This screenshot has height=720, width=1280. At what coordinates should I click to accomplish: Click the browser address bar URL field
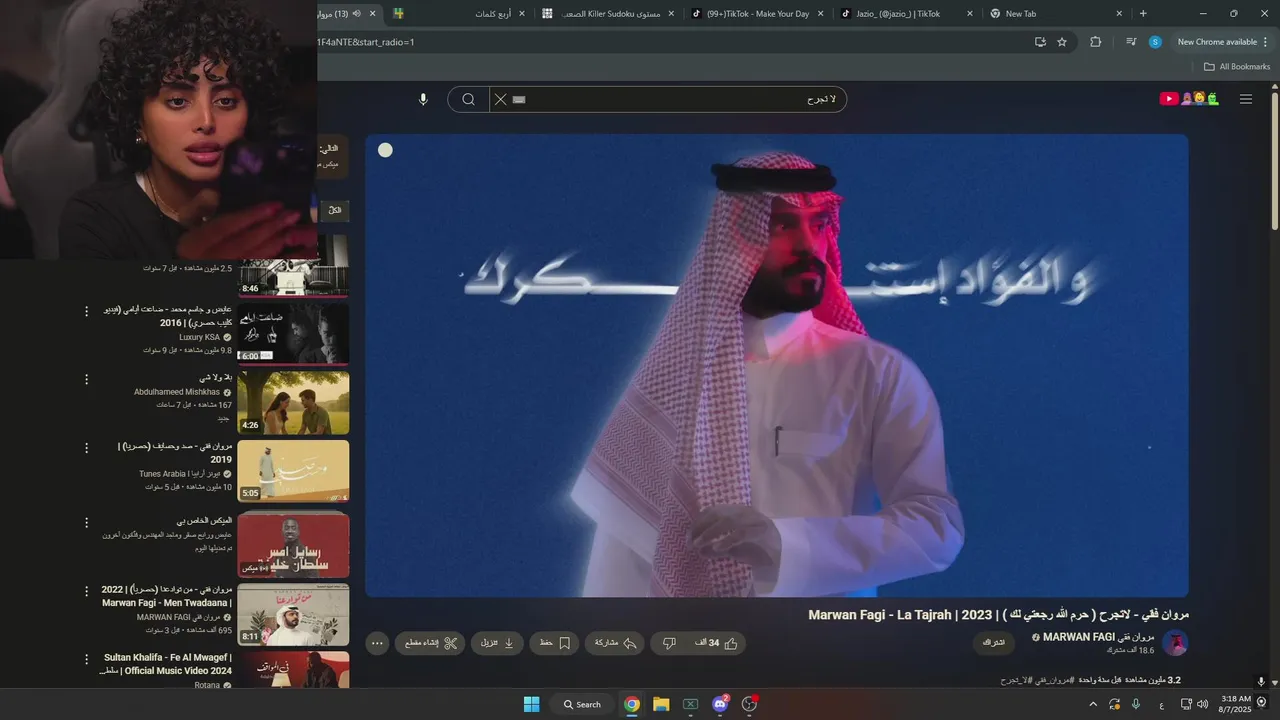pyautogui.click(x=670, y=42)
